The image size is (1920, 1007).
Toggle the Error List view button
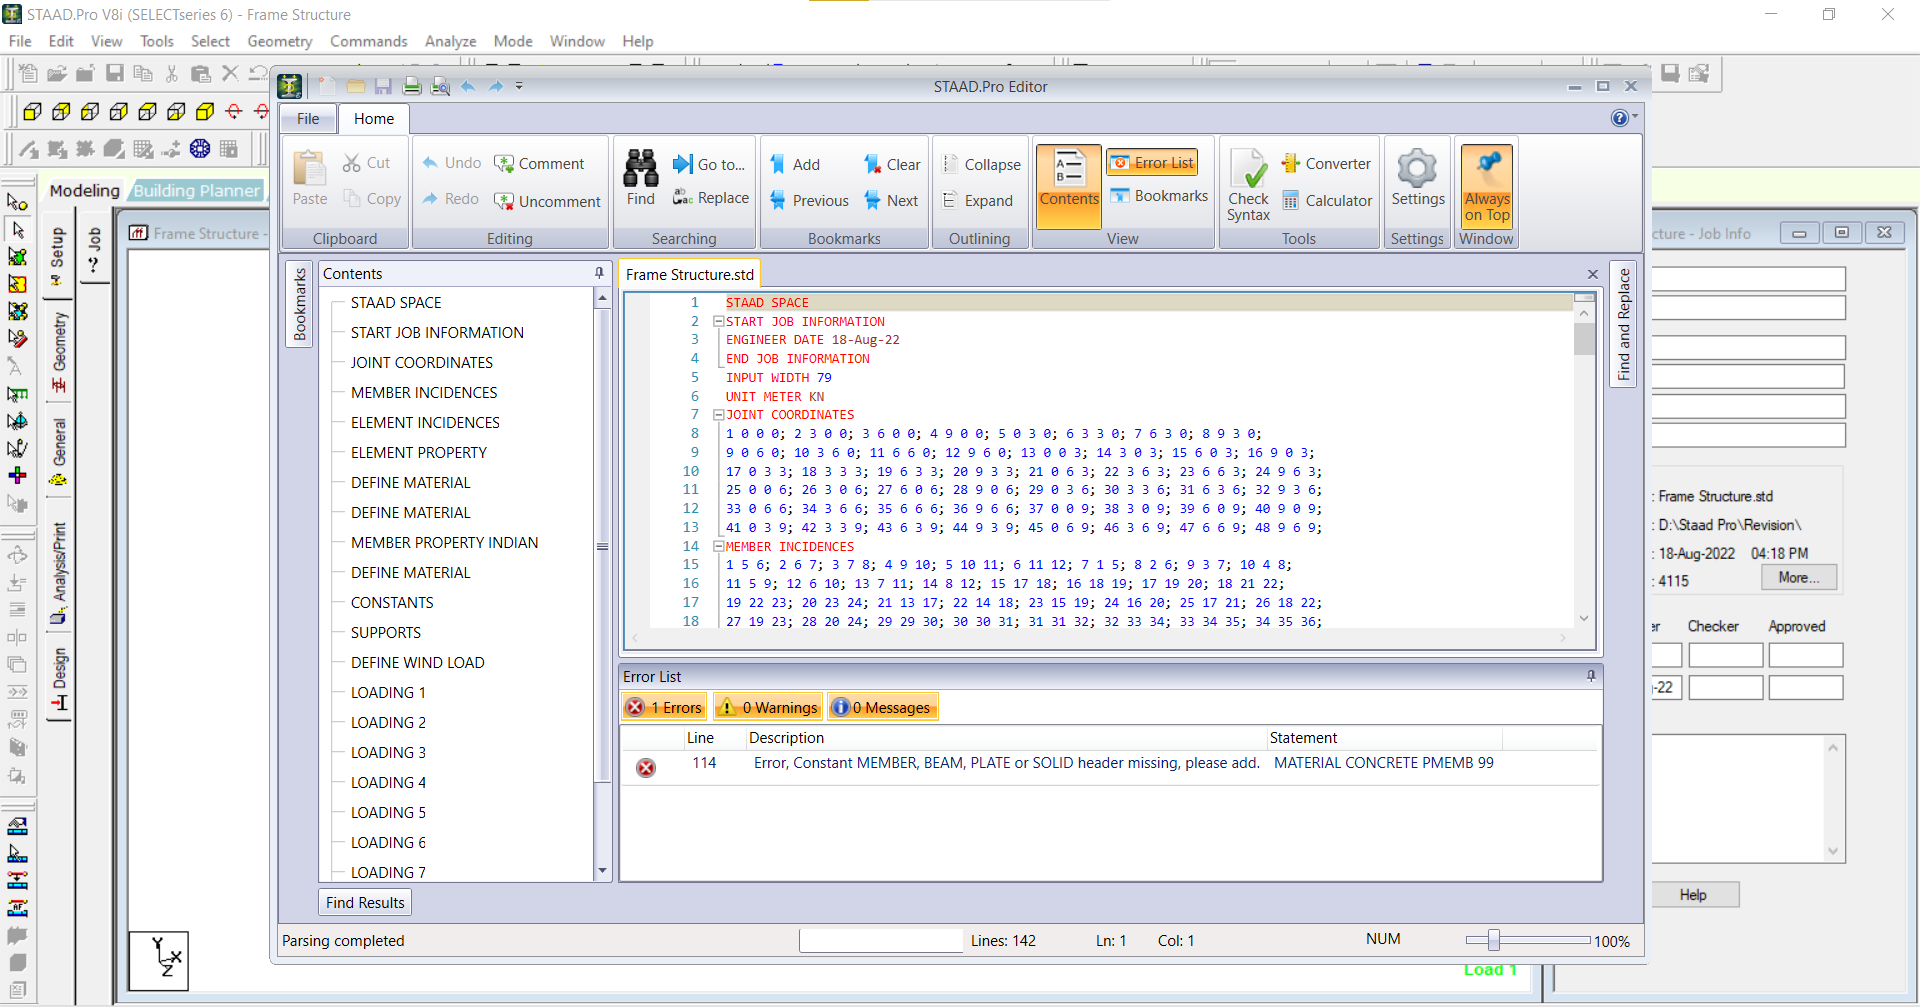tap(1152, 163)
